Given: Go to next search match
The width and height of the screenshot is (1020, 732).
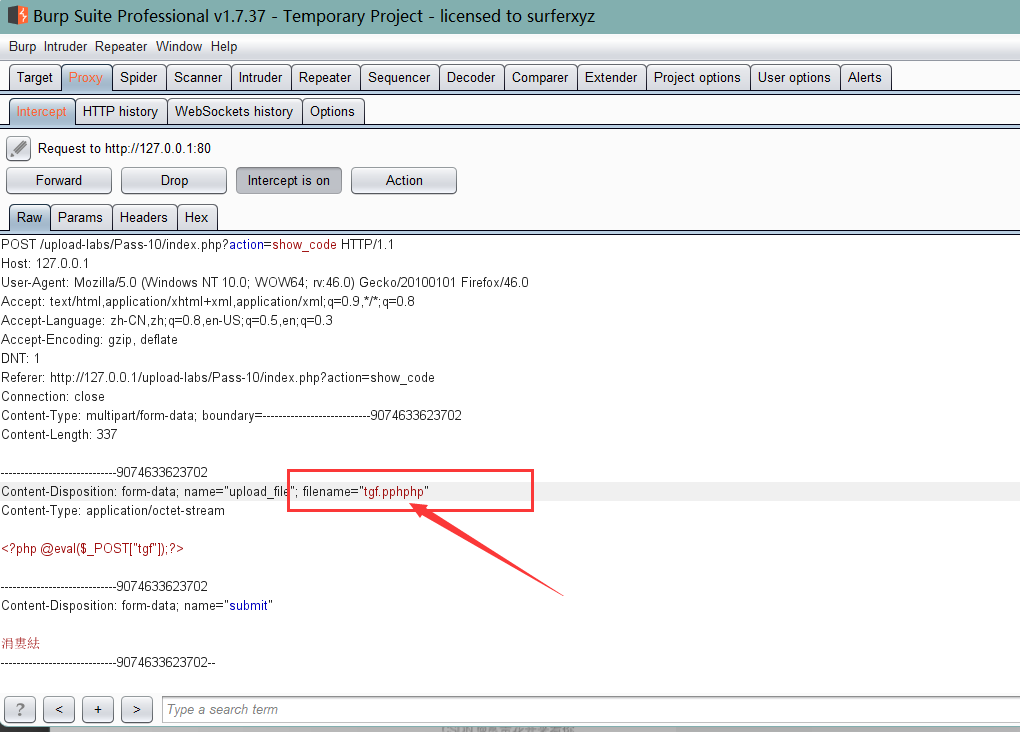Looking at the screenshot, I should point(137,709).
